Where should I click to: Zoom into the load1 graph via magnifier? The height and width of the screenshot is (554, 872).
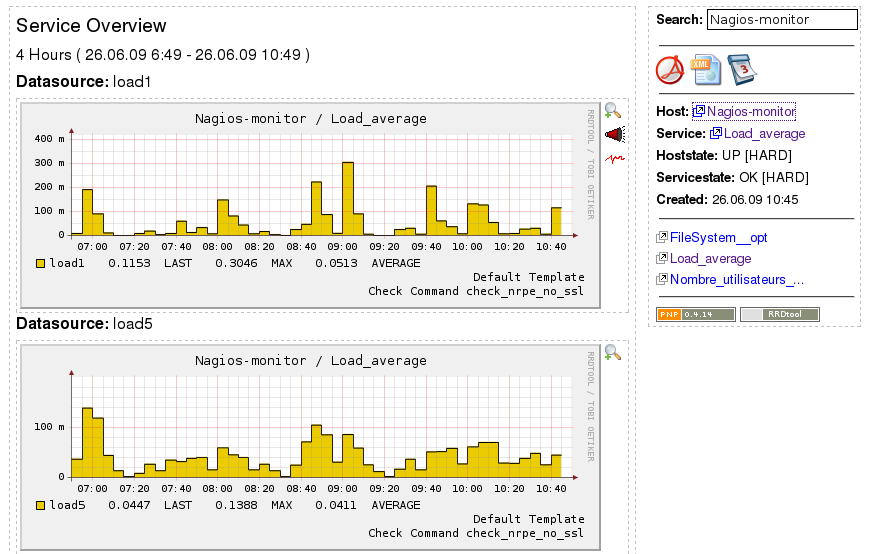(613, 111)
